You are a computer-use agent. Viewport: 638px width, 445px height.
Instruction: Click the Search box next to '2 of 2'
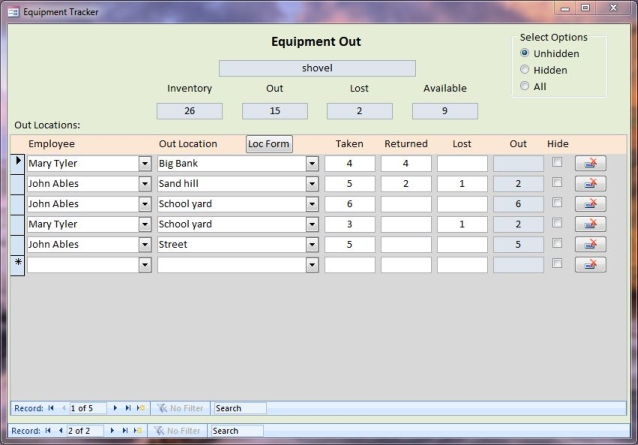237,430
